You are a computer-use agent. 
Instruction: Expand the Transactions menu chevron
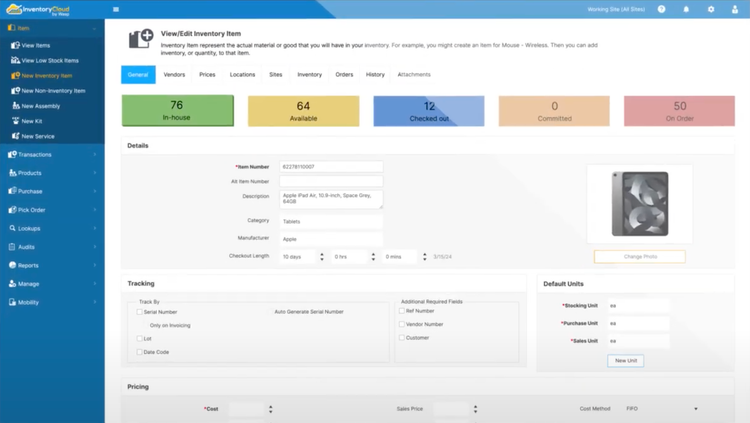(95, 154)
